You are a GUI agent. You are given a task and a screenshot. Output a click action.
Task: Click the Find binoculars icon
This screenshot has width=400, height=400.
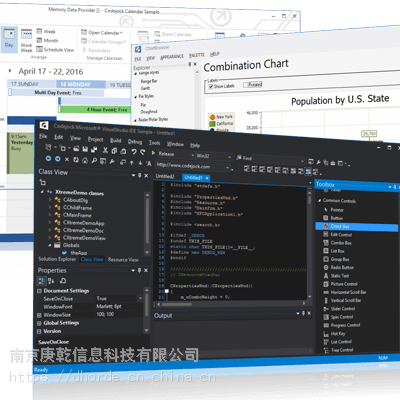(239, 157)
